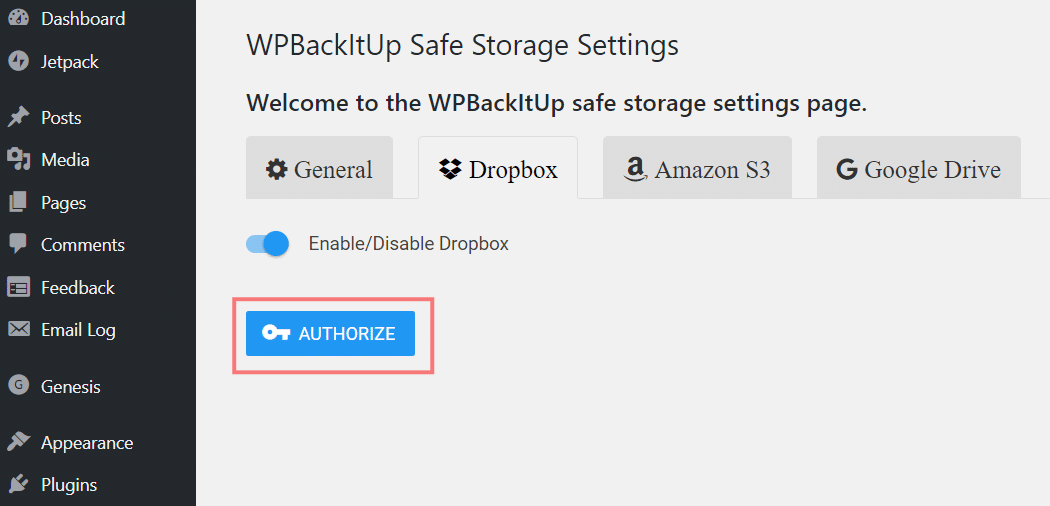Open the General settings tab
Image resolution: width=1050 pixels, height=506 pixels.
319,168
